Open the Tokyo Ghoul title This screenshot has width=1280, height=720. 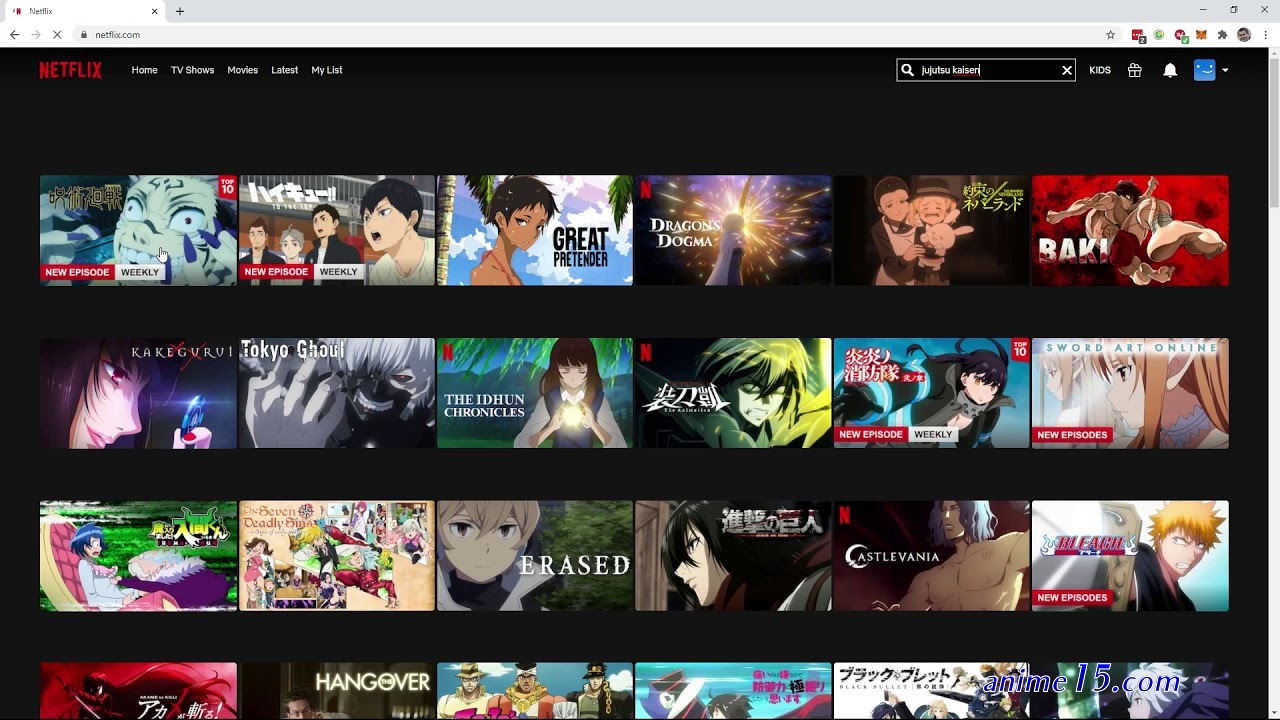[x=336, y=393]
